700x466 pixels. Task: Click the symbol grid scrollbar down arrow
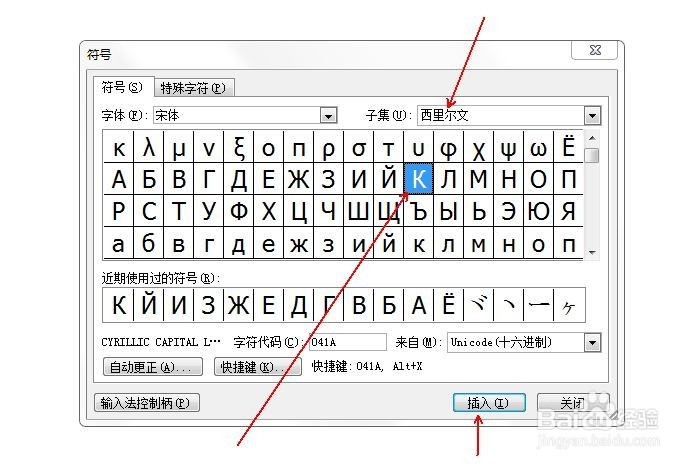tap(592, 253)
